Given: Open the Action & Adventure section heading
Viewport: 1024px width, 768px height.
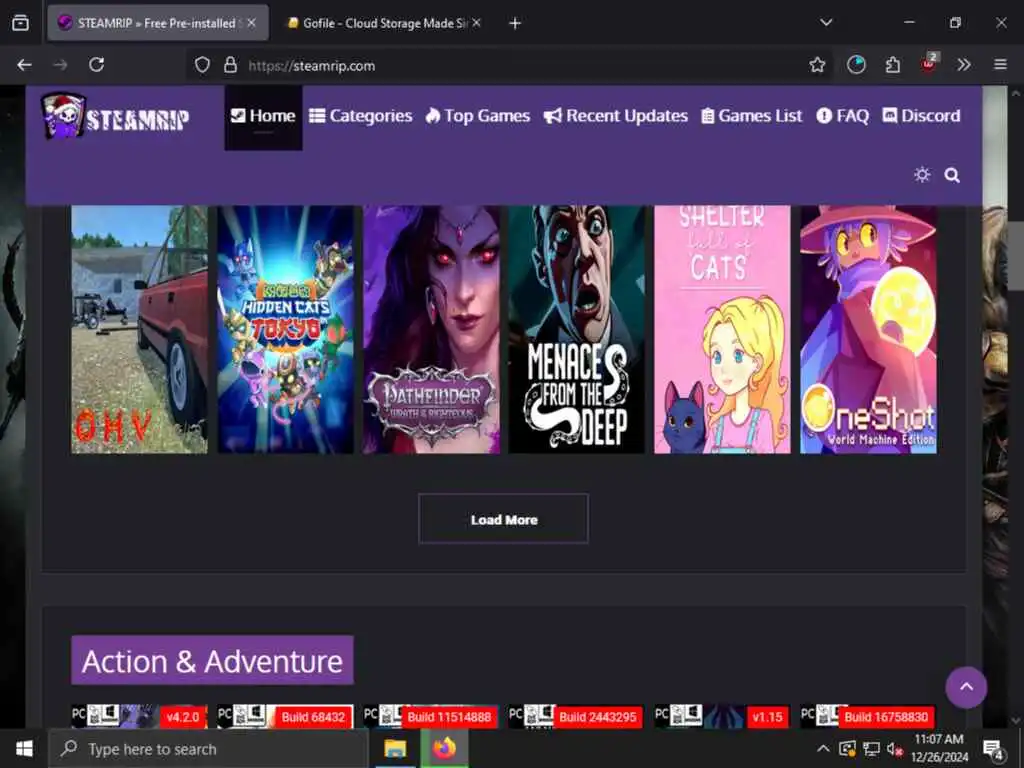Looking at the screenshot, I should coord(212,660).
